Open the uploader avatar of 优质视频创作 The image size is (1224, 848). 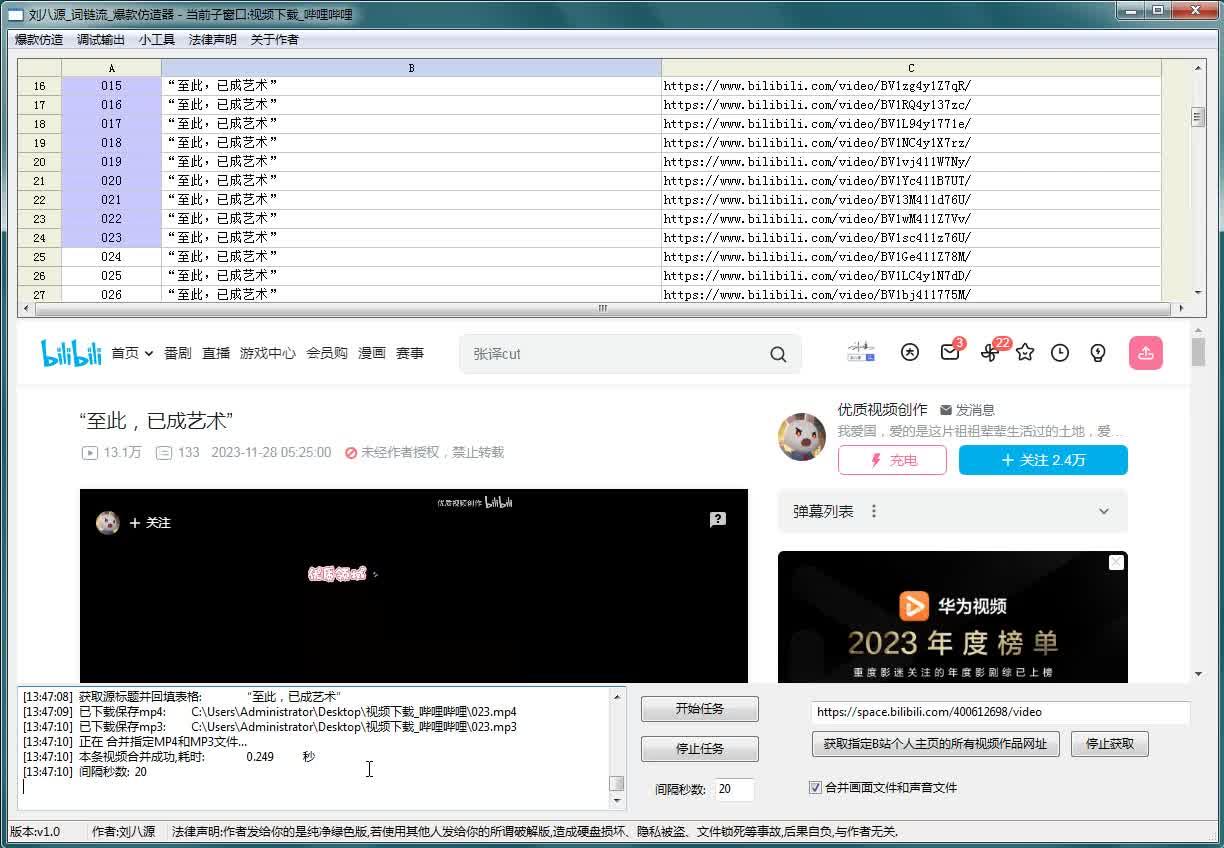click(x=802, y=436)
